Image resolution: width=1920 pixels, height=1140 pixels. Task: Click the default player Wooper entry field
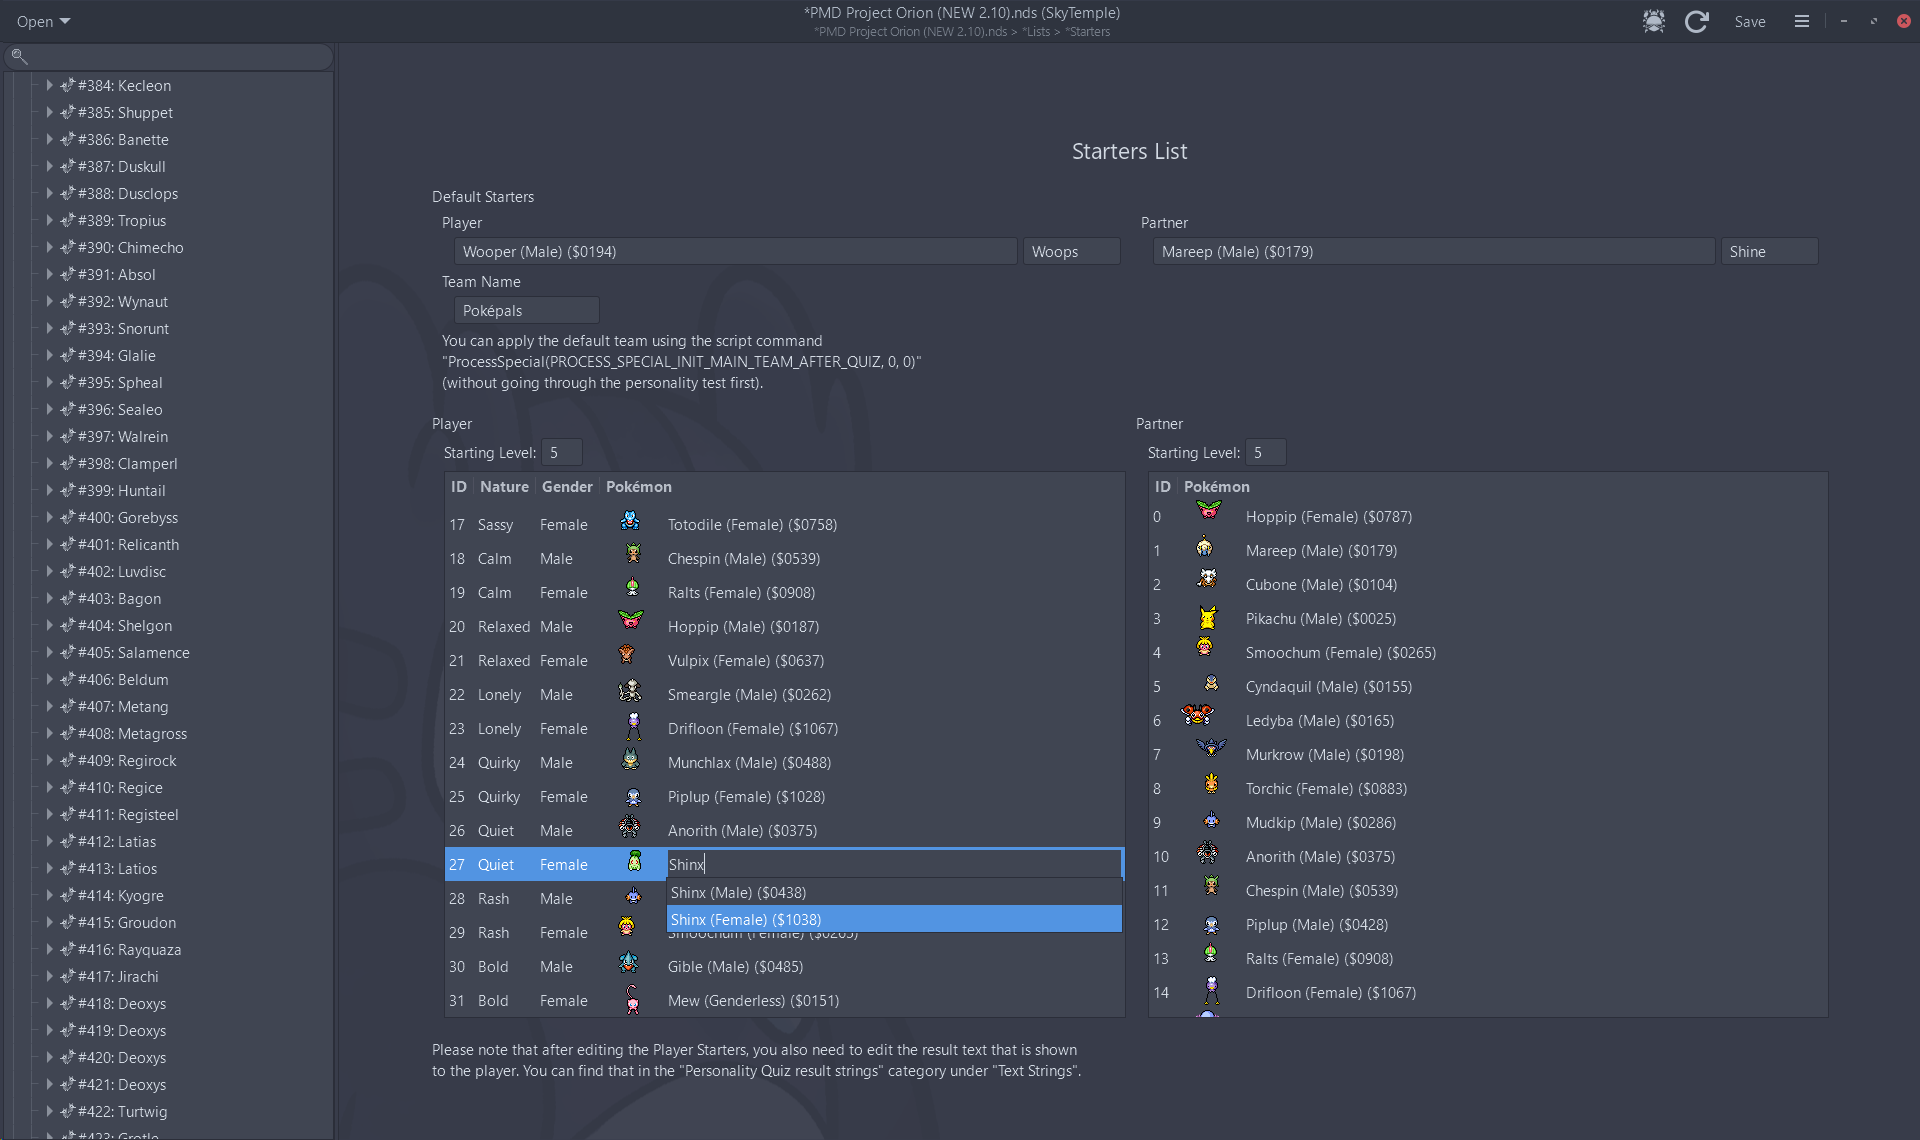click(735, 252)
